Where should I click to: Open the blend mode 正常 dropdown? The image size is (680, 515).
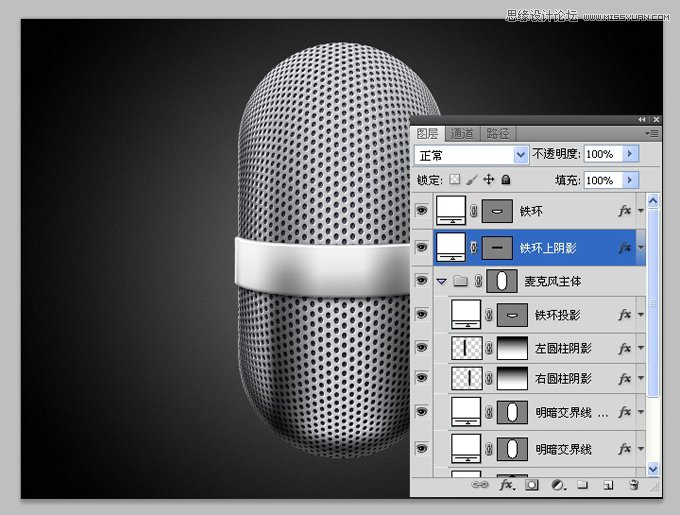520,155
